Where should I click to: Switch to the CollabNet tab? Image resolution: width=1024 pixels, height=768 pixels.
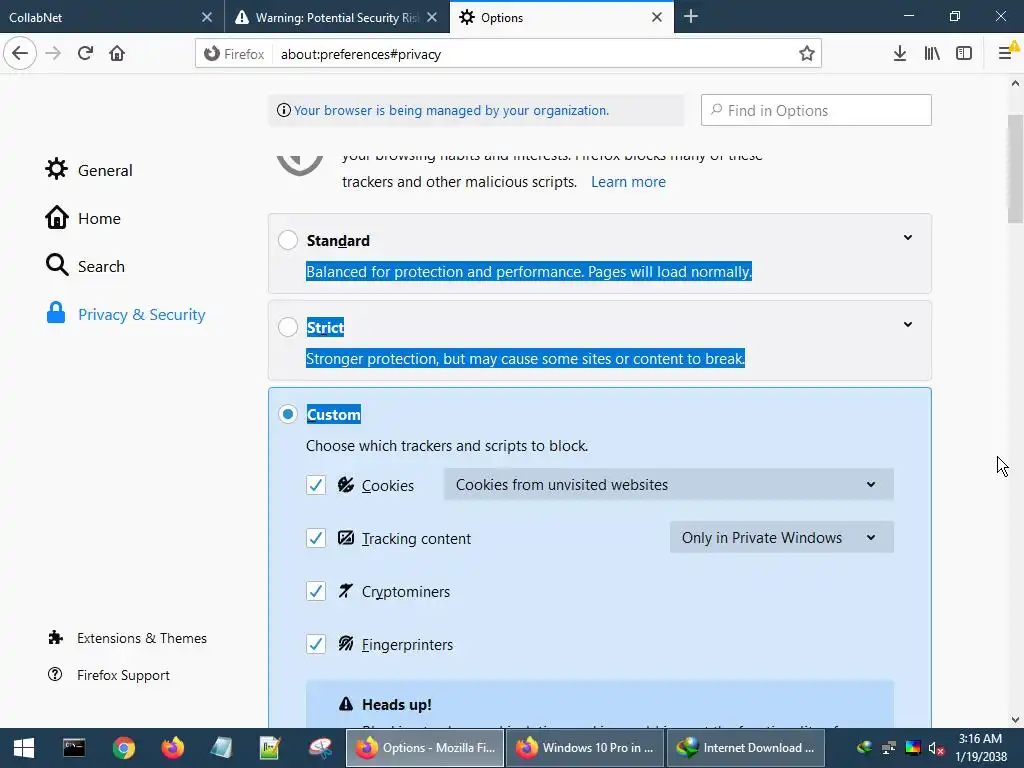(x=112, y=17)
